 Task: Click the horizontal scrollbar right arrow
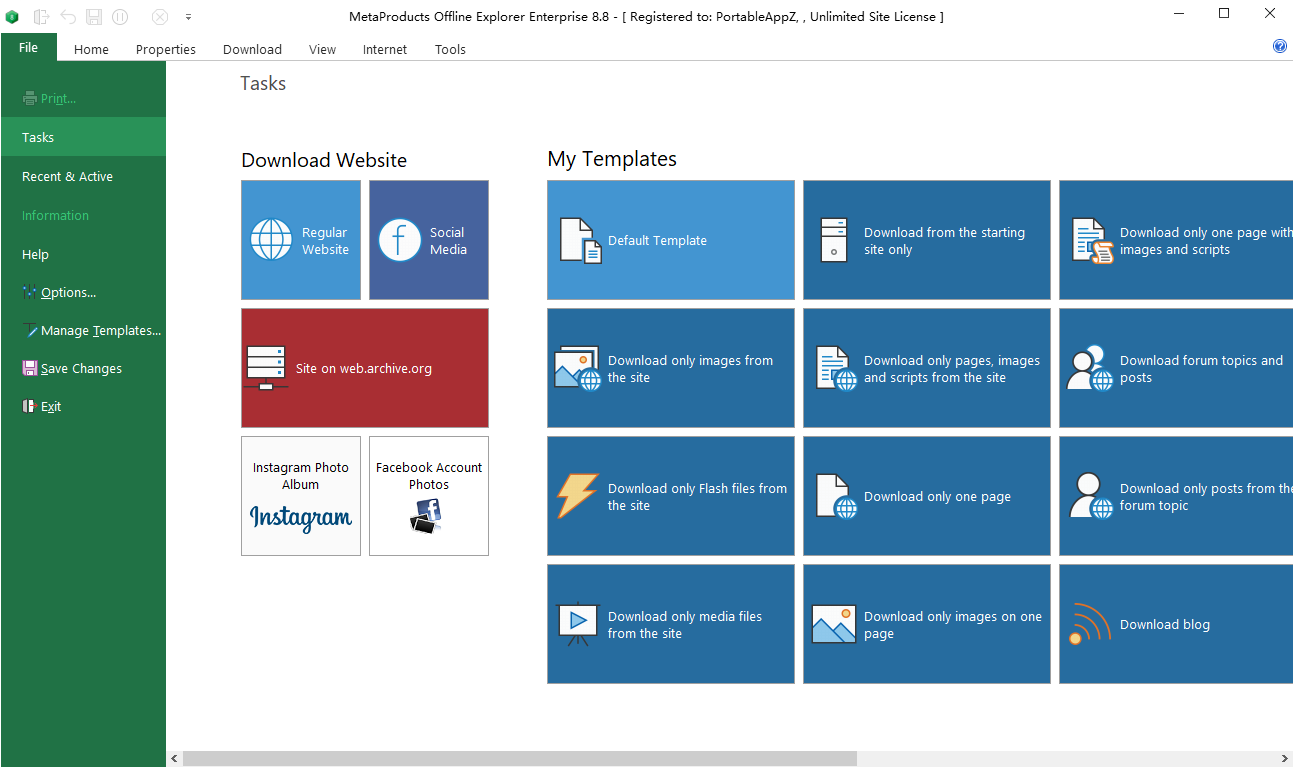1284,759
